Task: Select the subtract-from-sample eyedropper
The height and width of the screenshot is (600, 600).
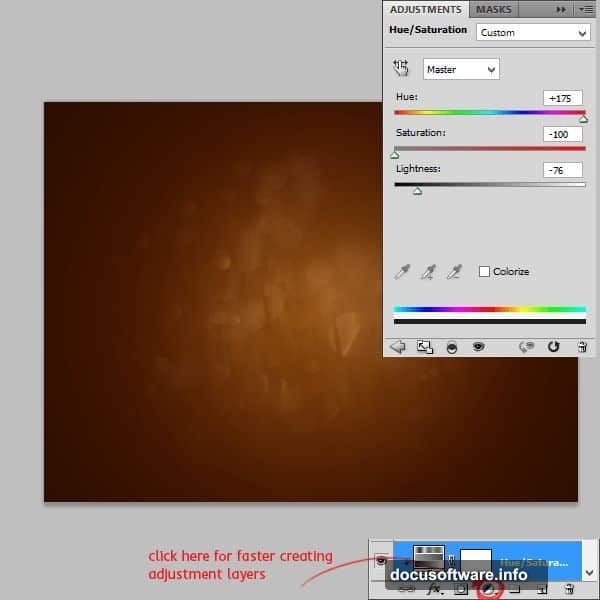Action: [x=454, y=272]
